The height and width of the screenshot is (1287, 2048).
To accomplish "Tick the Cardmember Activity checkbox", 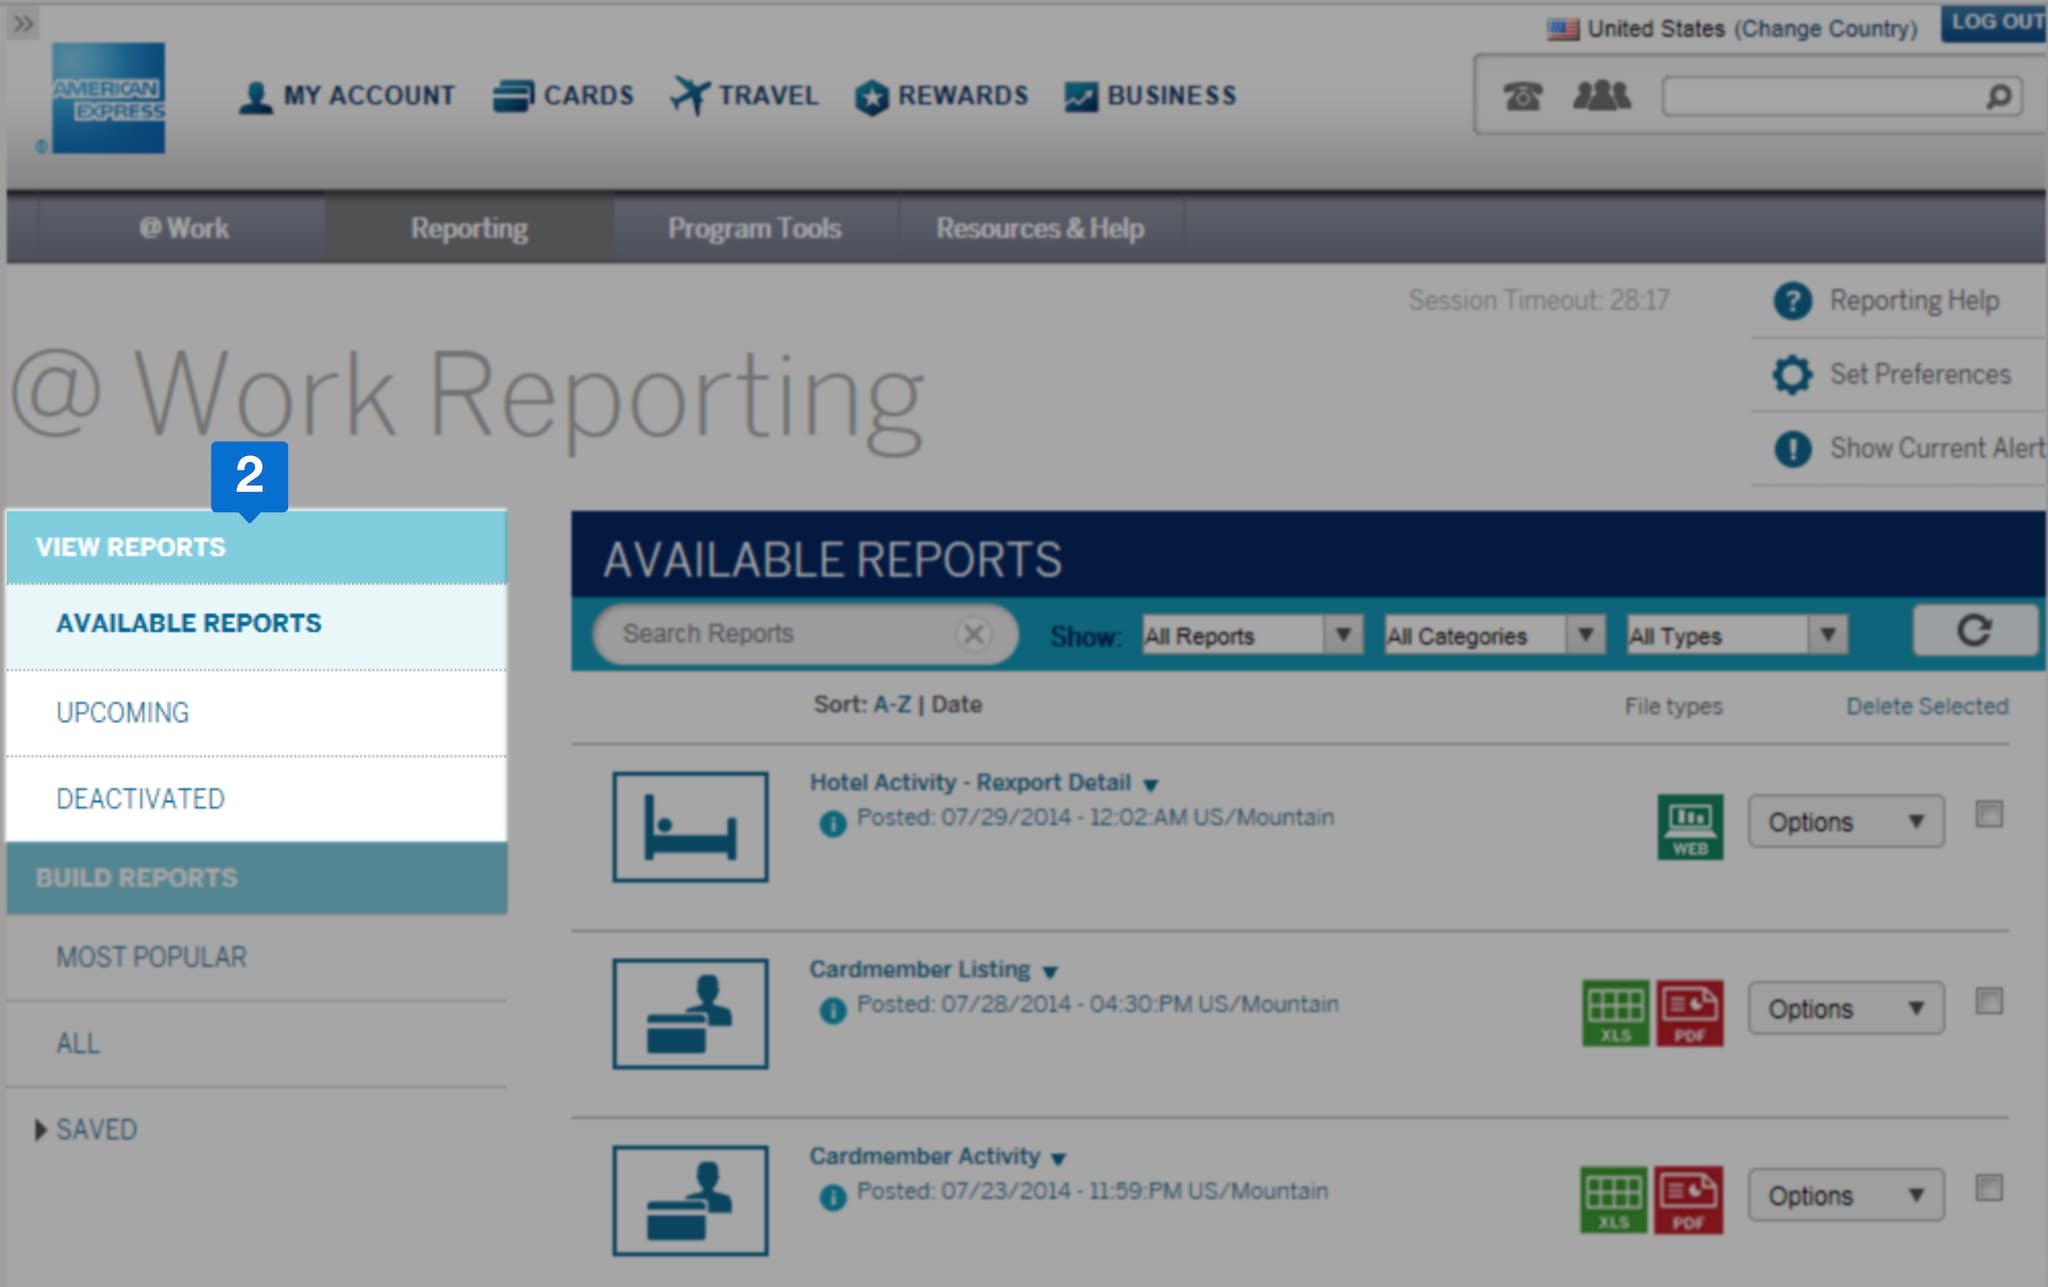I will click(x=1989, y=1188).
